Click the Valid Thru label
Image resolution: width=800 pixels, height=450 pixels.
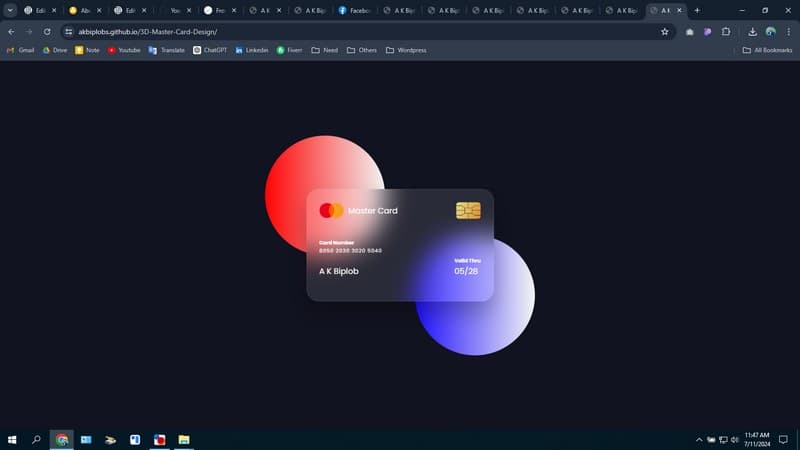pyautogui.click(x=467, y=260)
